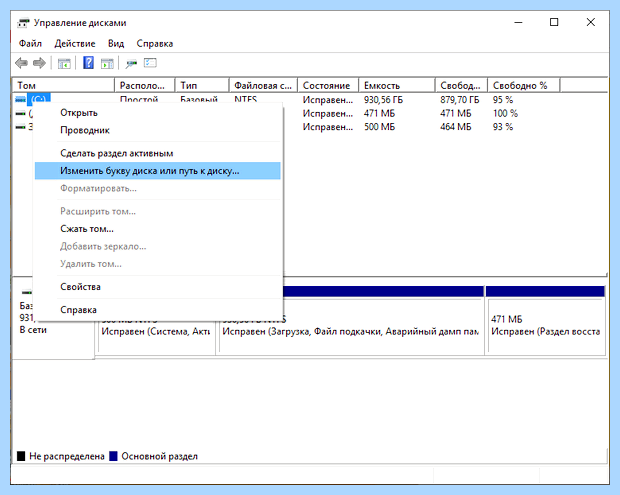
Task: Sort by the Свободно % column header
Action: point(524,85)
